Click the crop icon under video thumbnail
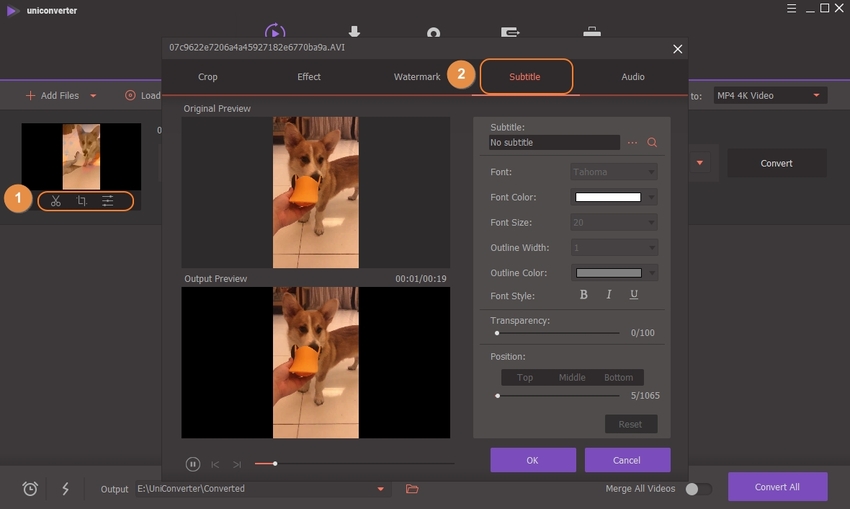Viewport: 850px width, 509px height. 82,201
